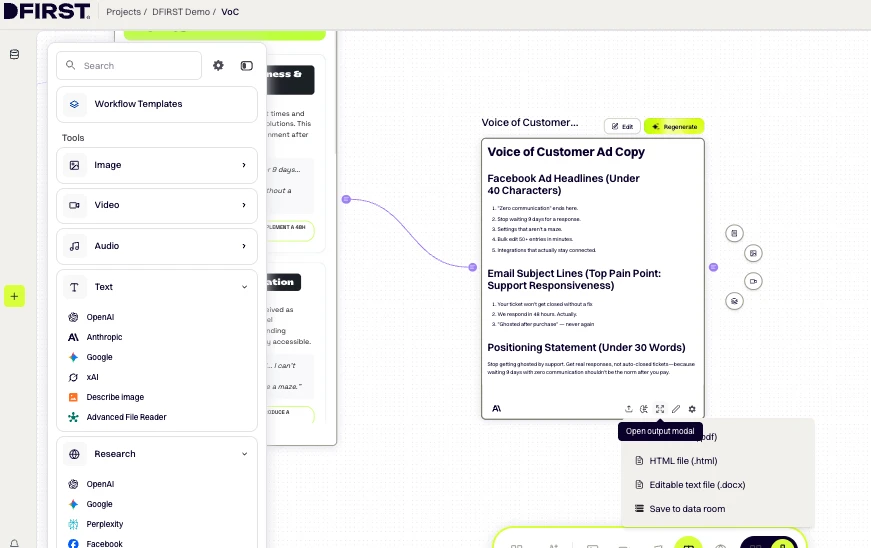Click the Facebook Ad Headlines heading
The width and height of the screenshot is (871, 548).
point(563,184)
